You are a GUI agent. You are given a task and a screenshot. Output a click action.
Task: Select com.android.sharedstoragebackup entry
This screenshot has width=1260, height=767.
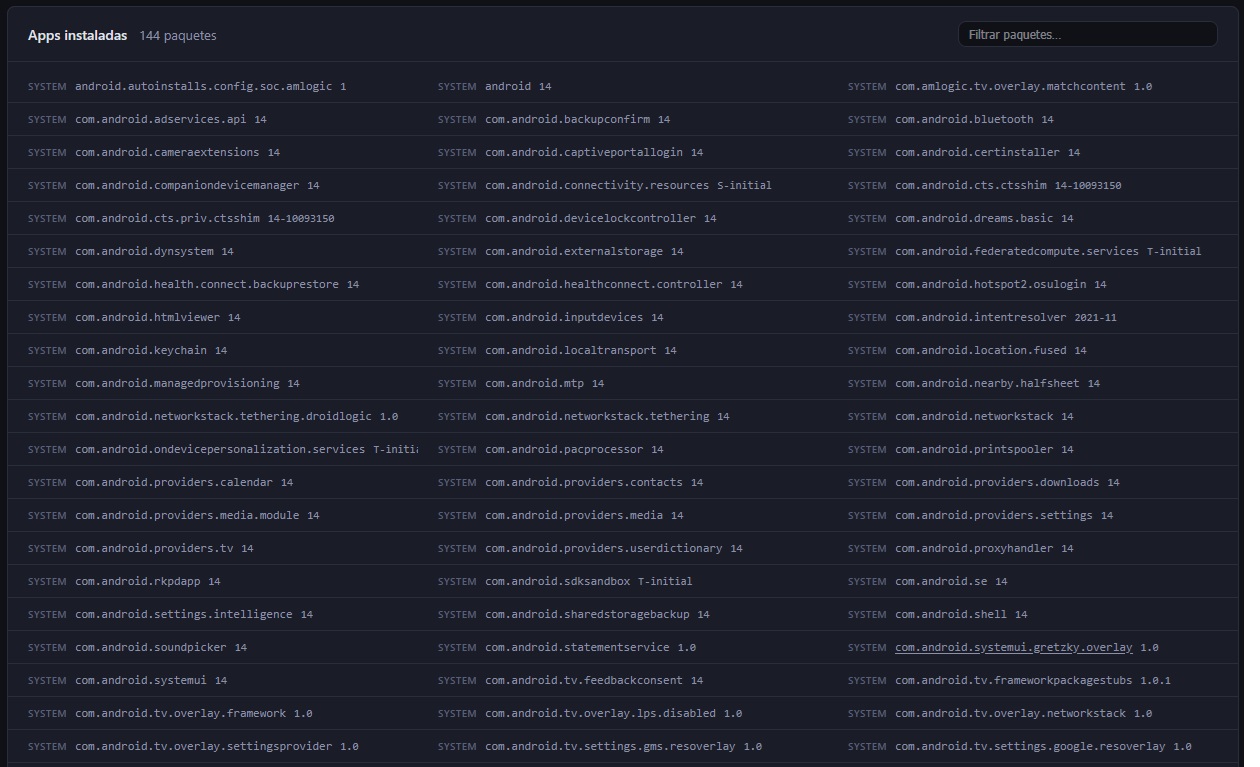click(x=587, y=614)
